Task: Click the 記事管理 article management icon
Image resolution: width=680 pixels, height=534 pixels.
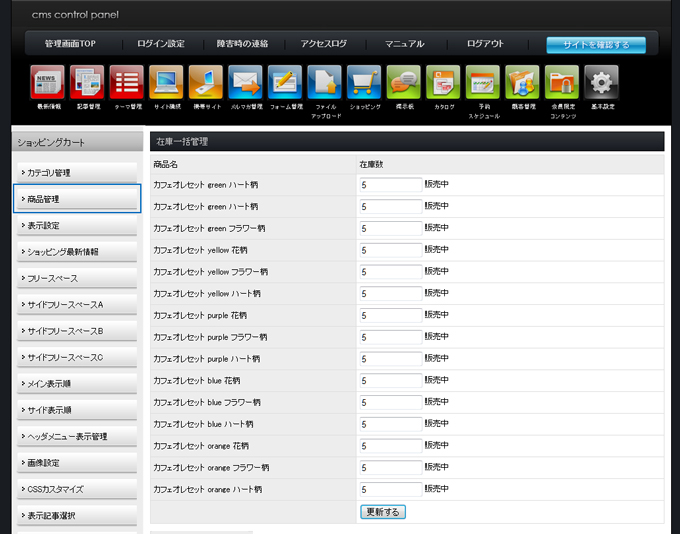Action: (x=87, y=82)
